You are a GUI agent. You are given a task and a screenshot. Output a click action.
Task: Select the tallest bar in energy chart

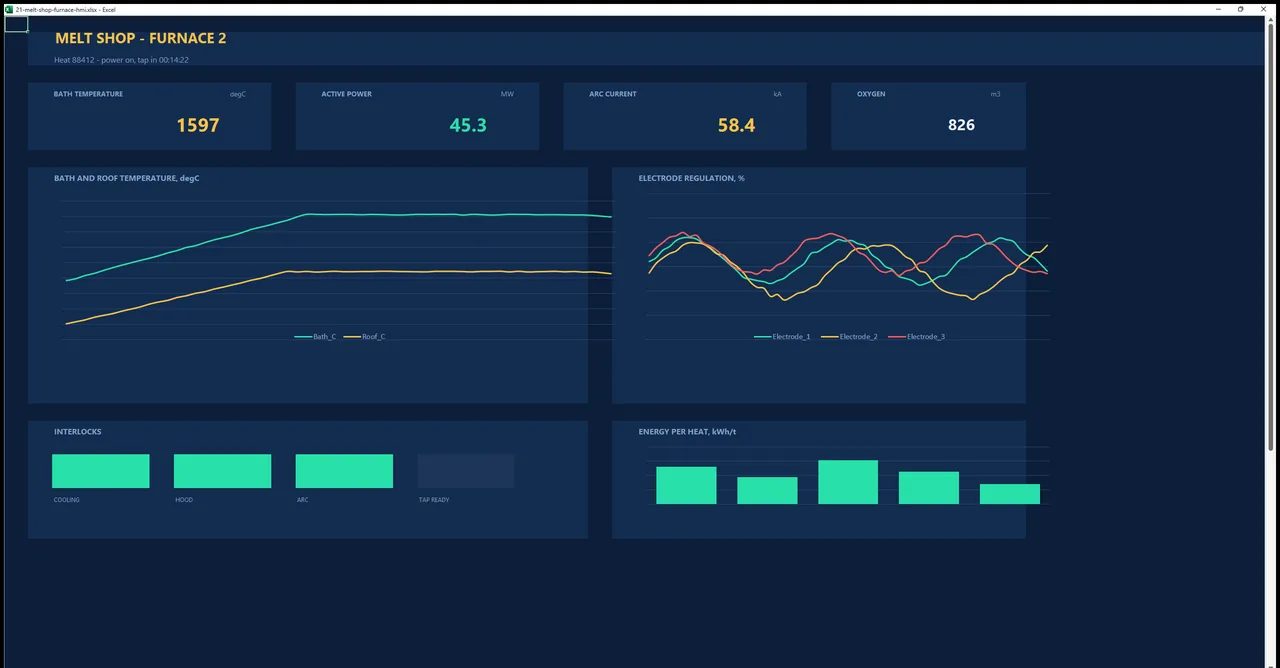pos(848,482)
